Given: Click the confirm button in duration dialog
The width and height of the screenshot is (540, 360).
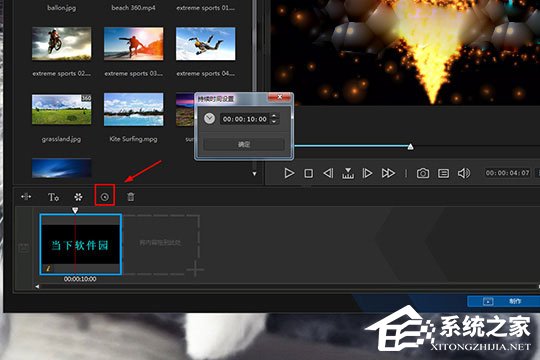Looking at the screenshot, I should click(244, 144).
